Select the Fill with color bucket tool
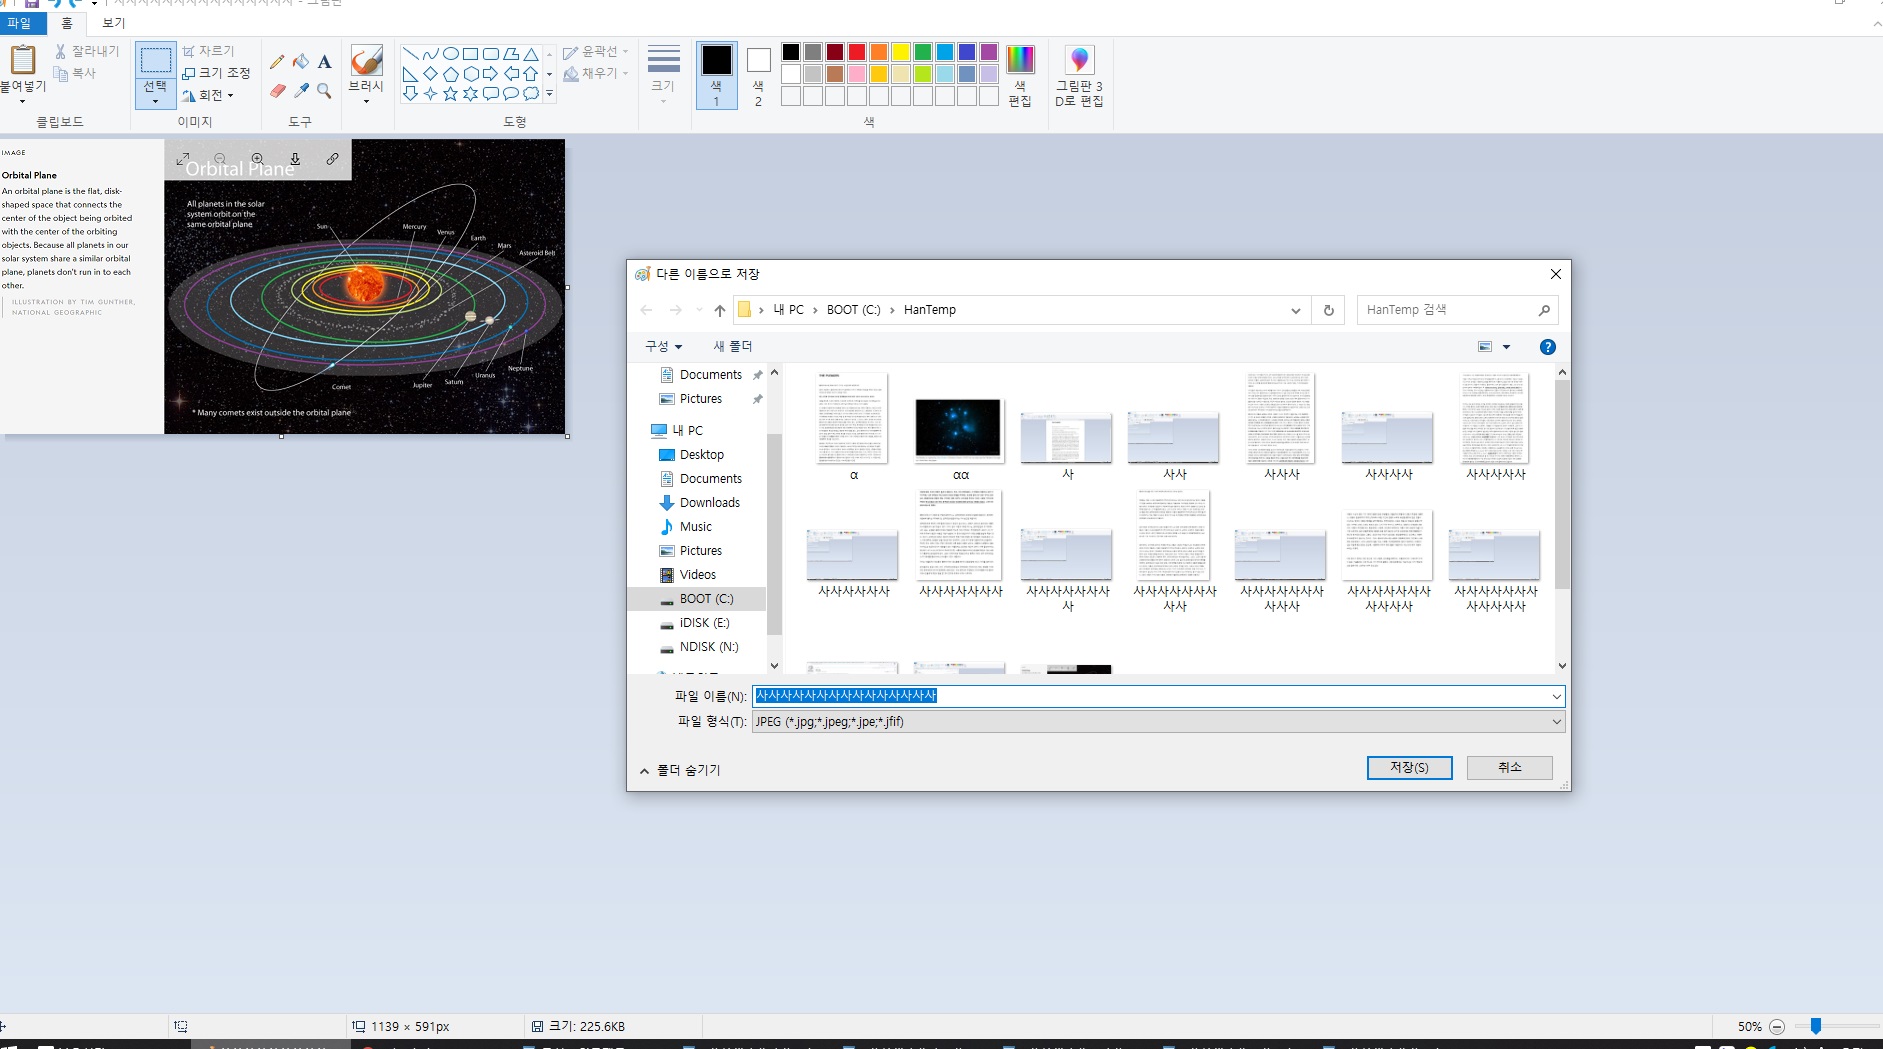Image resolution: width=1883 pixels, height=1049 pixels. tap(301, 62)
